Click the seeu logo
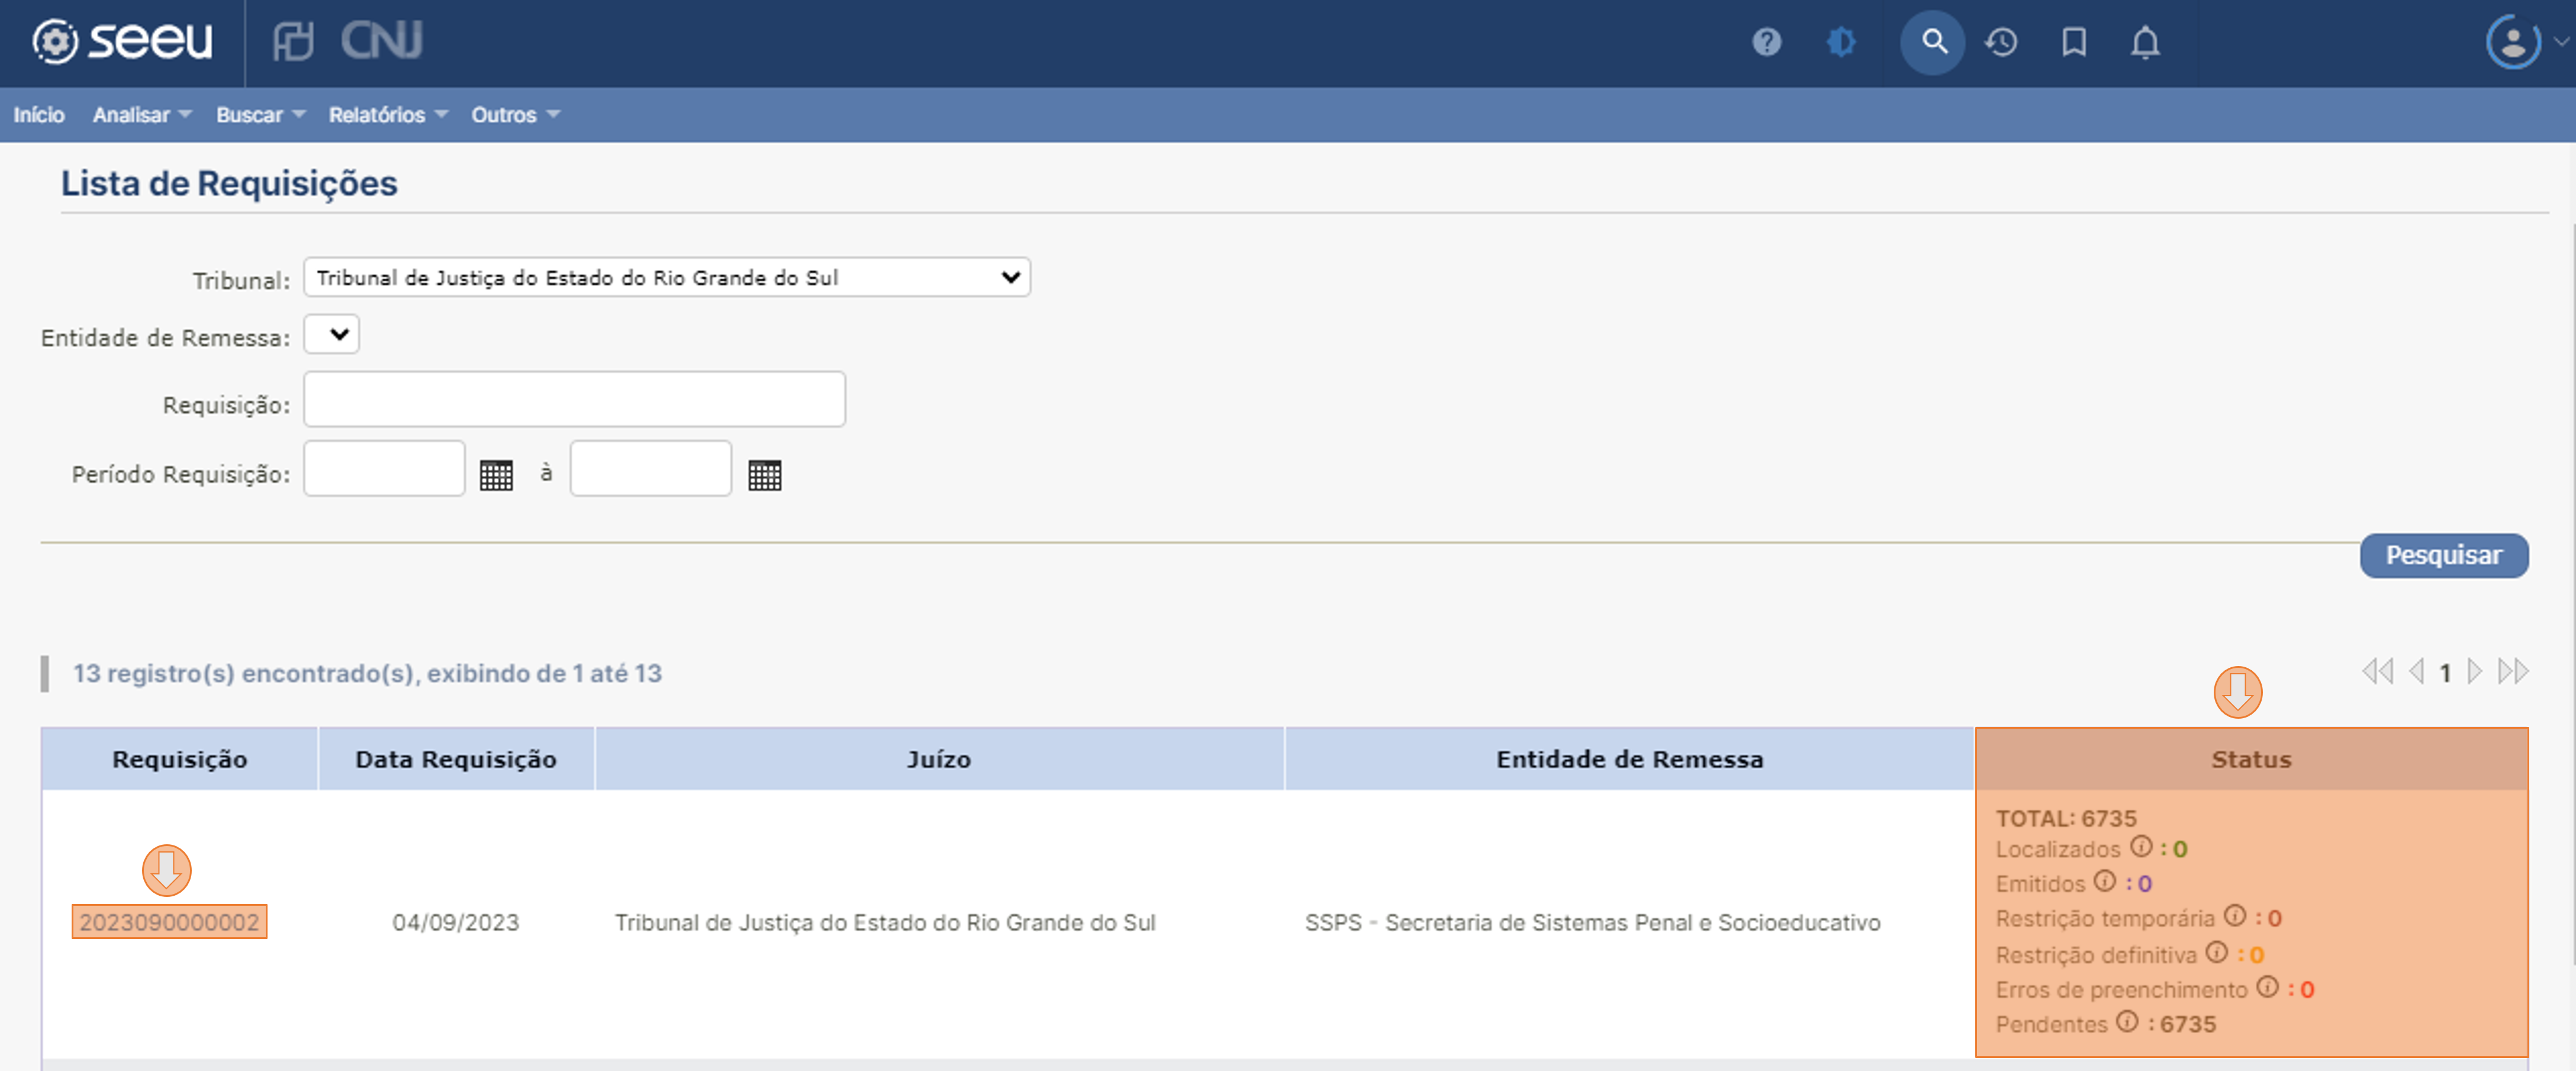This screenshot has width=2576, height=1071. pos(122,41)
